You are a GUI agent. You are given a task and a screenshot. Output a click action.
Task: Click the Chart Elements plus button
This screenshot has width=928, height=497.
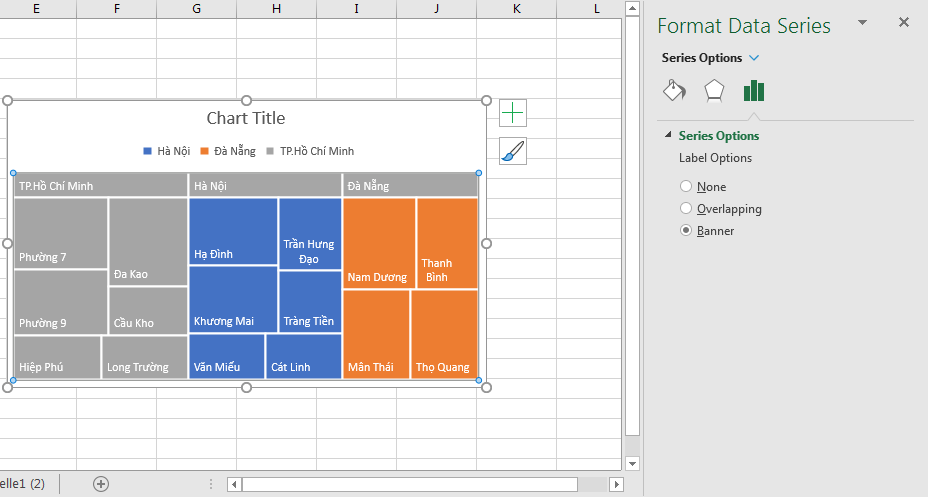(x=512, y=113)
